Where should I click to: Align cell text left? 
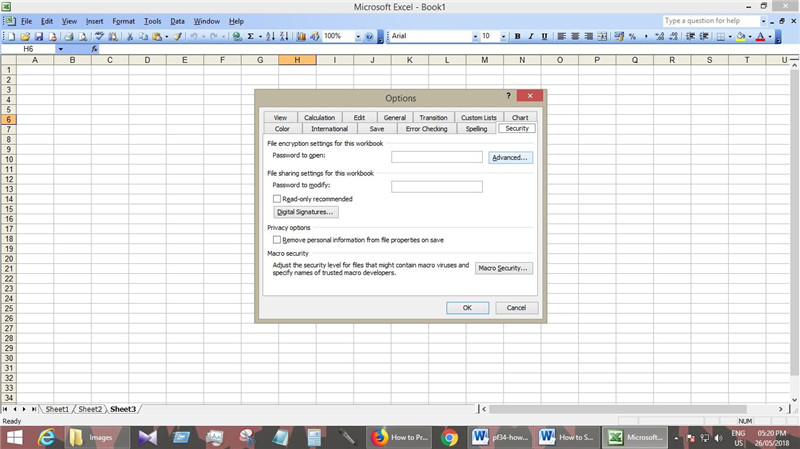coord(561,36)
